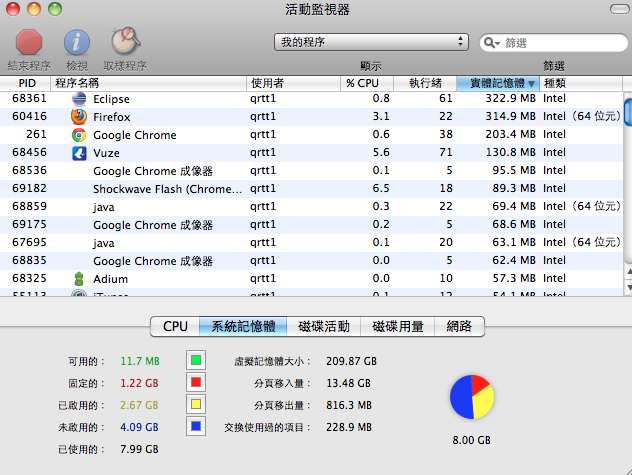Image resolution: width=632 pixels, height=475 pixels.
Task: Click the 虛擬記憶體大小 label
Action: 273,361
